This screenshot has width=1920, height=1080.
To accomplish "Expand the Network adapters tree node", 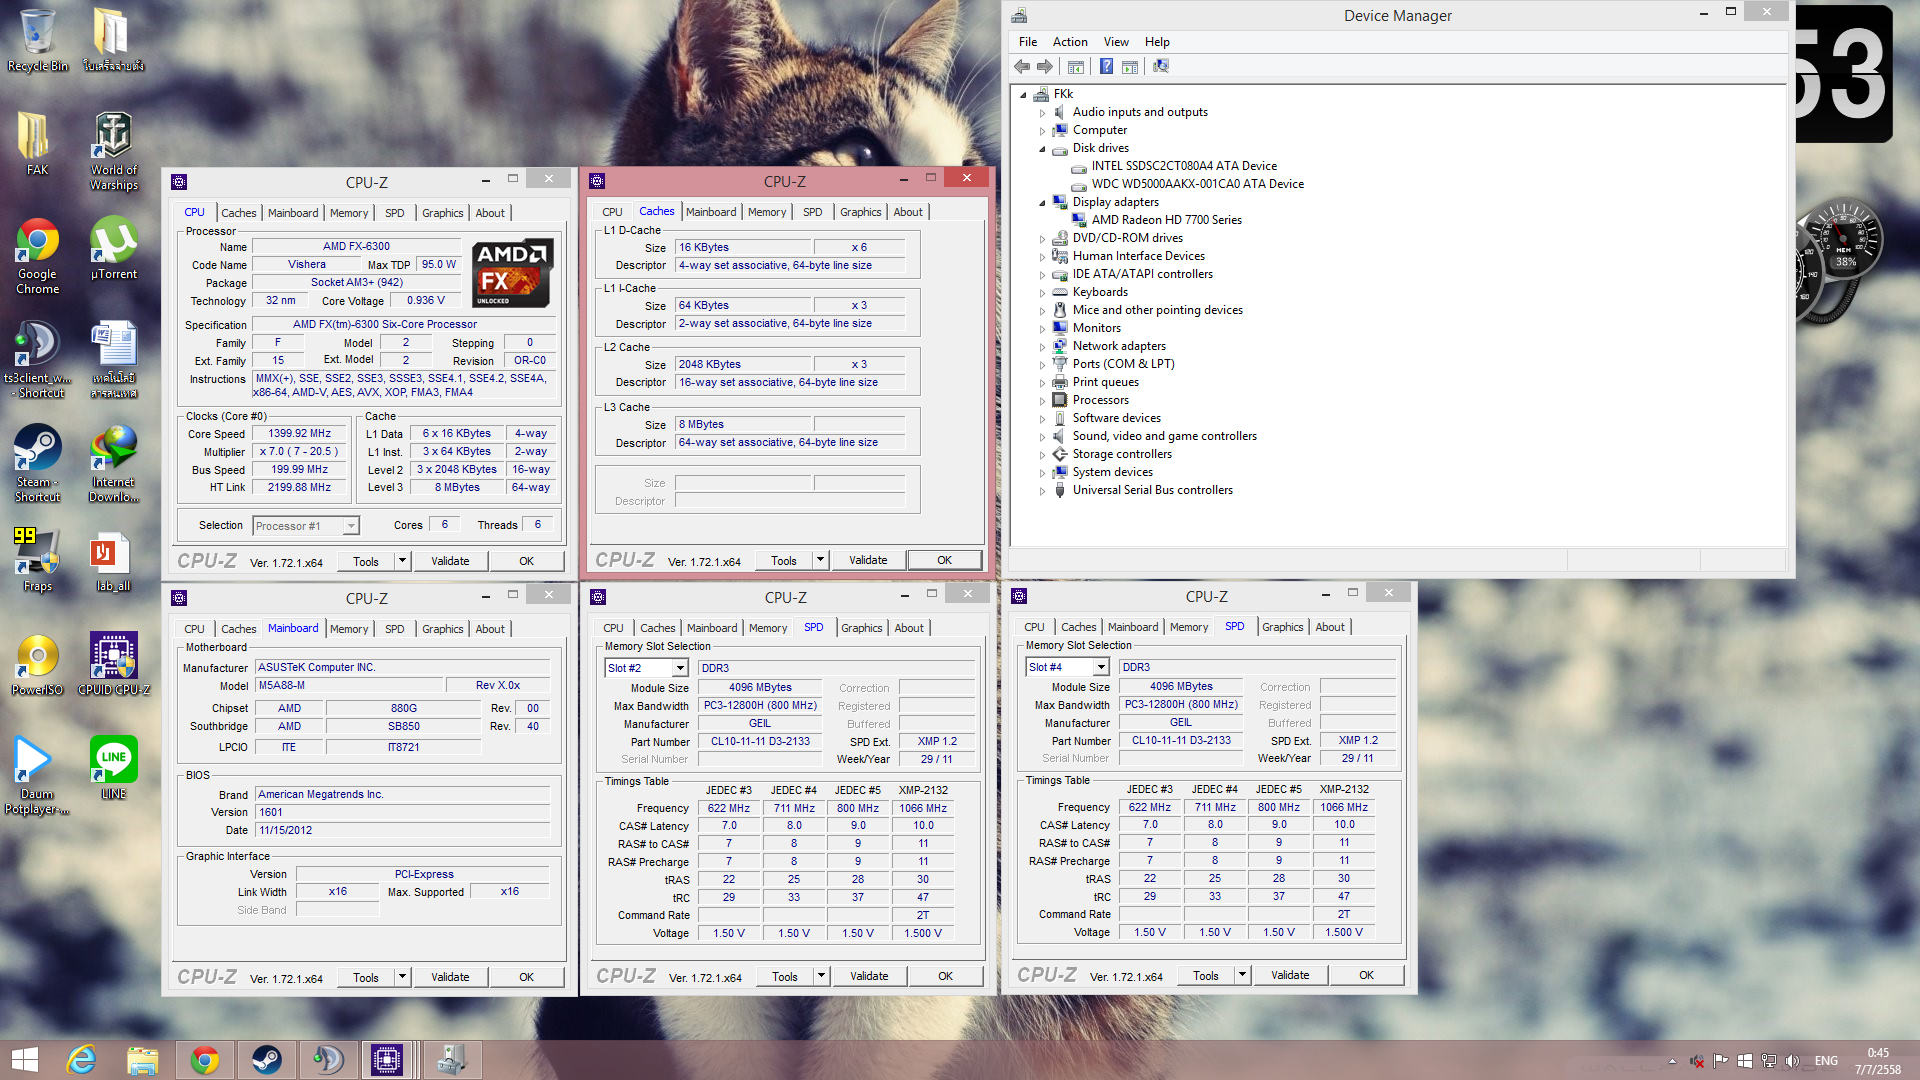I will point(1042,346).
